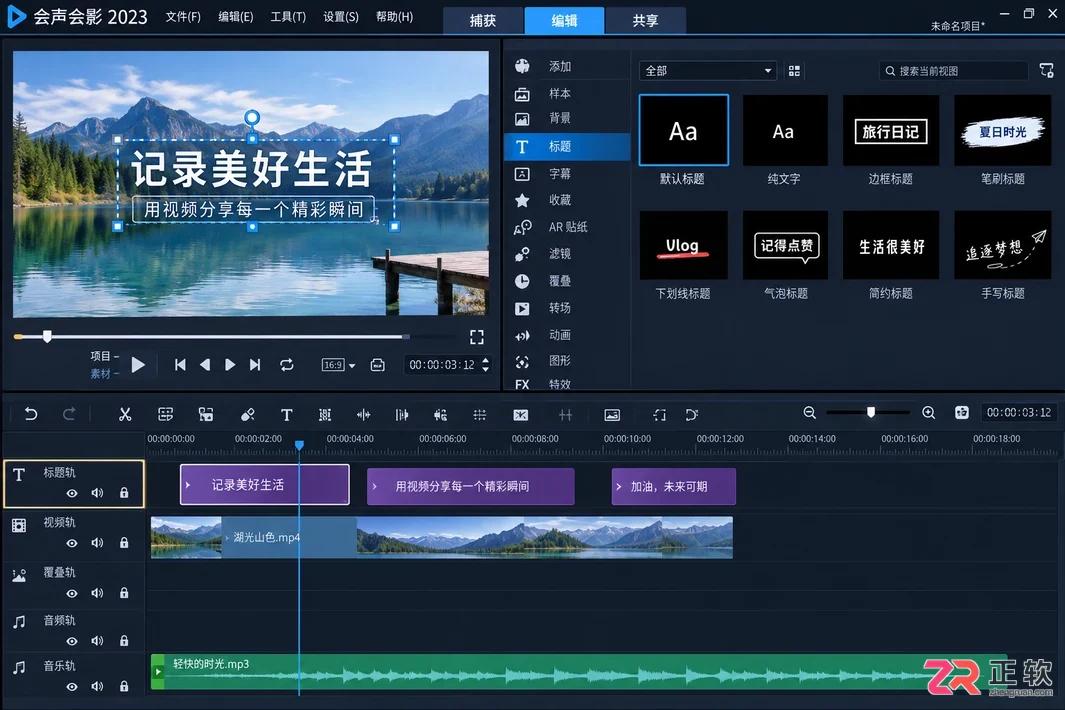The width and height of the screenshot is (1065, 710).
Task: Click the 搜索当前视图 search field
Action: point(953,71)
